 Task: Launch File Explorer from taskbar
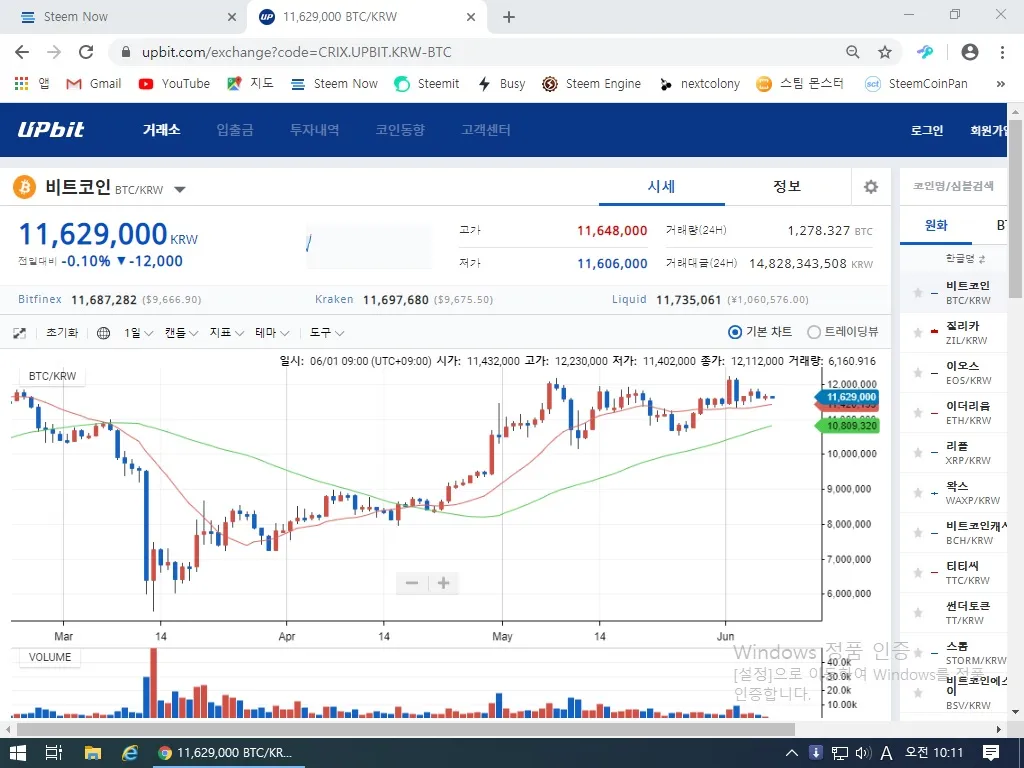point(92,753)
